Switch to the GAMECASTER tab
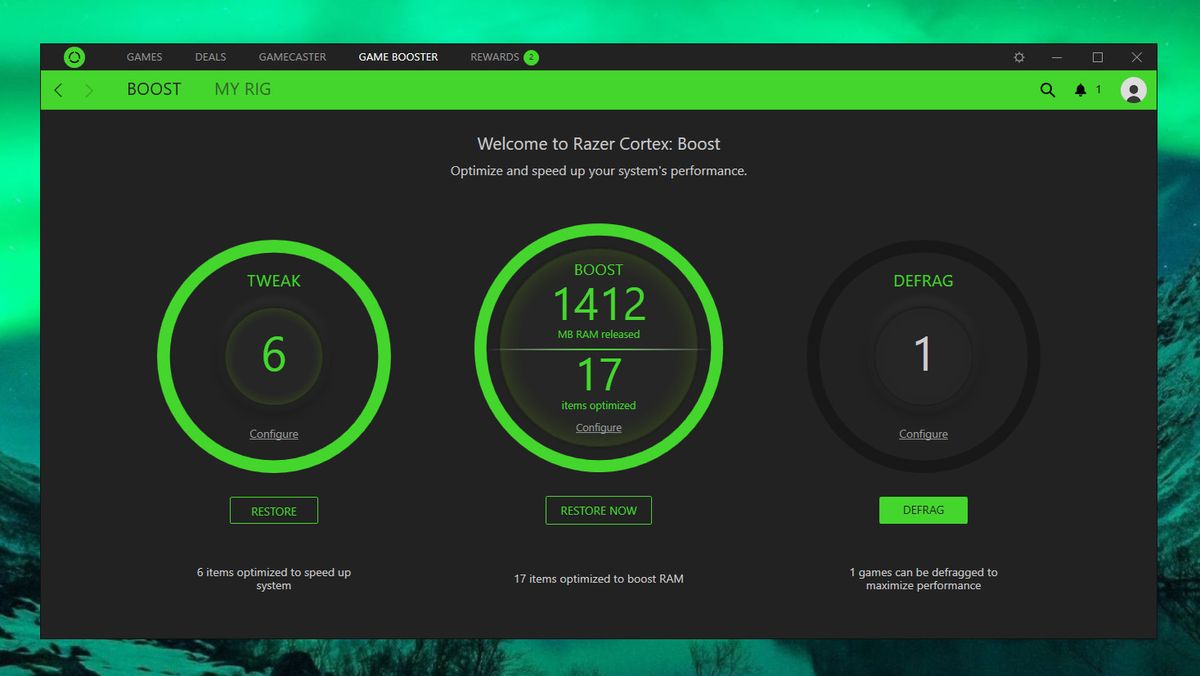The width and height of the screenshot is (1200, 676). [x=292, y=57]
